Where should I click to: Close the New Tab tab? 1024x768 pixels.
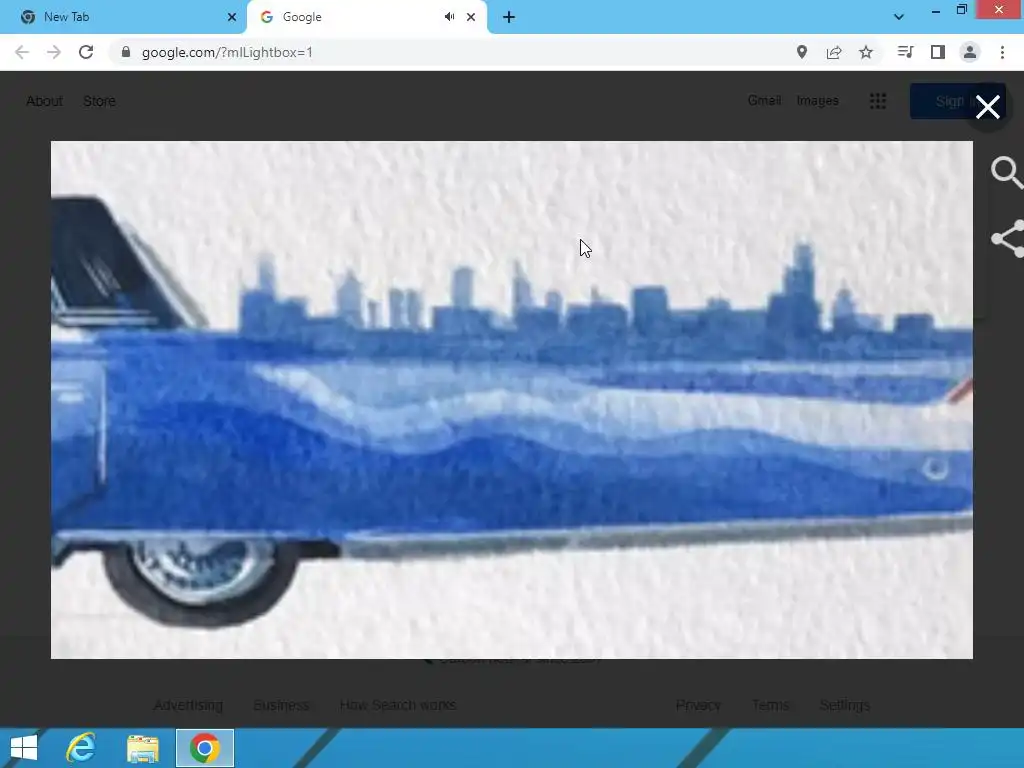tap(232, 17)
